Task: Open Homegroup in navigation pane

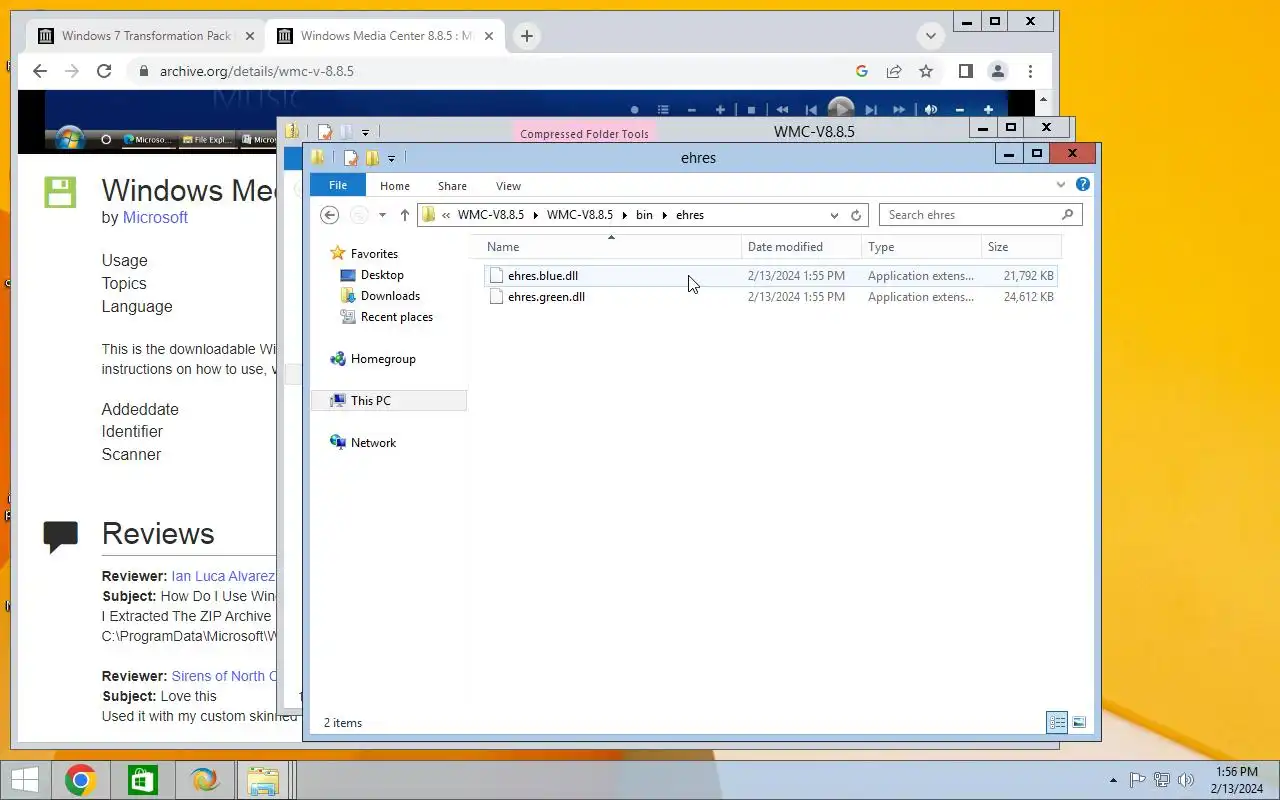Action: [x=383, y=359]
